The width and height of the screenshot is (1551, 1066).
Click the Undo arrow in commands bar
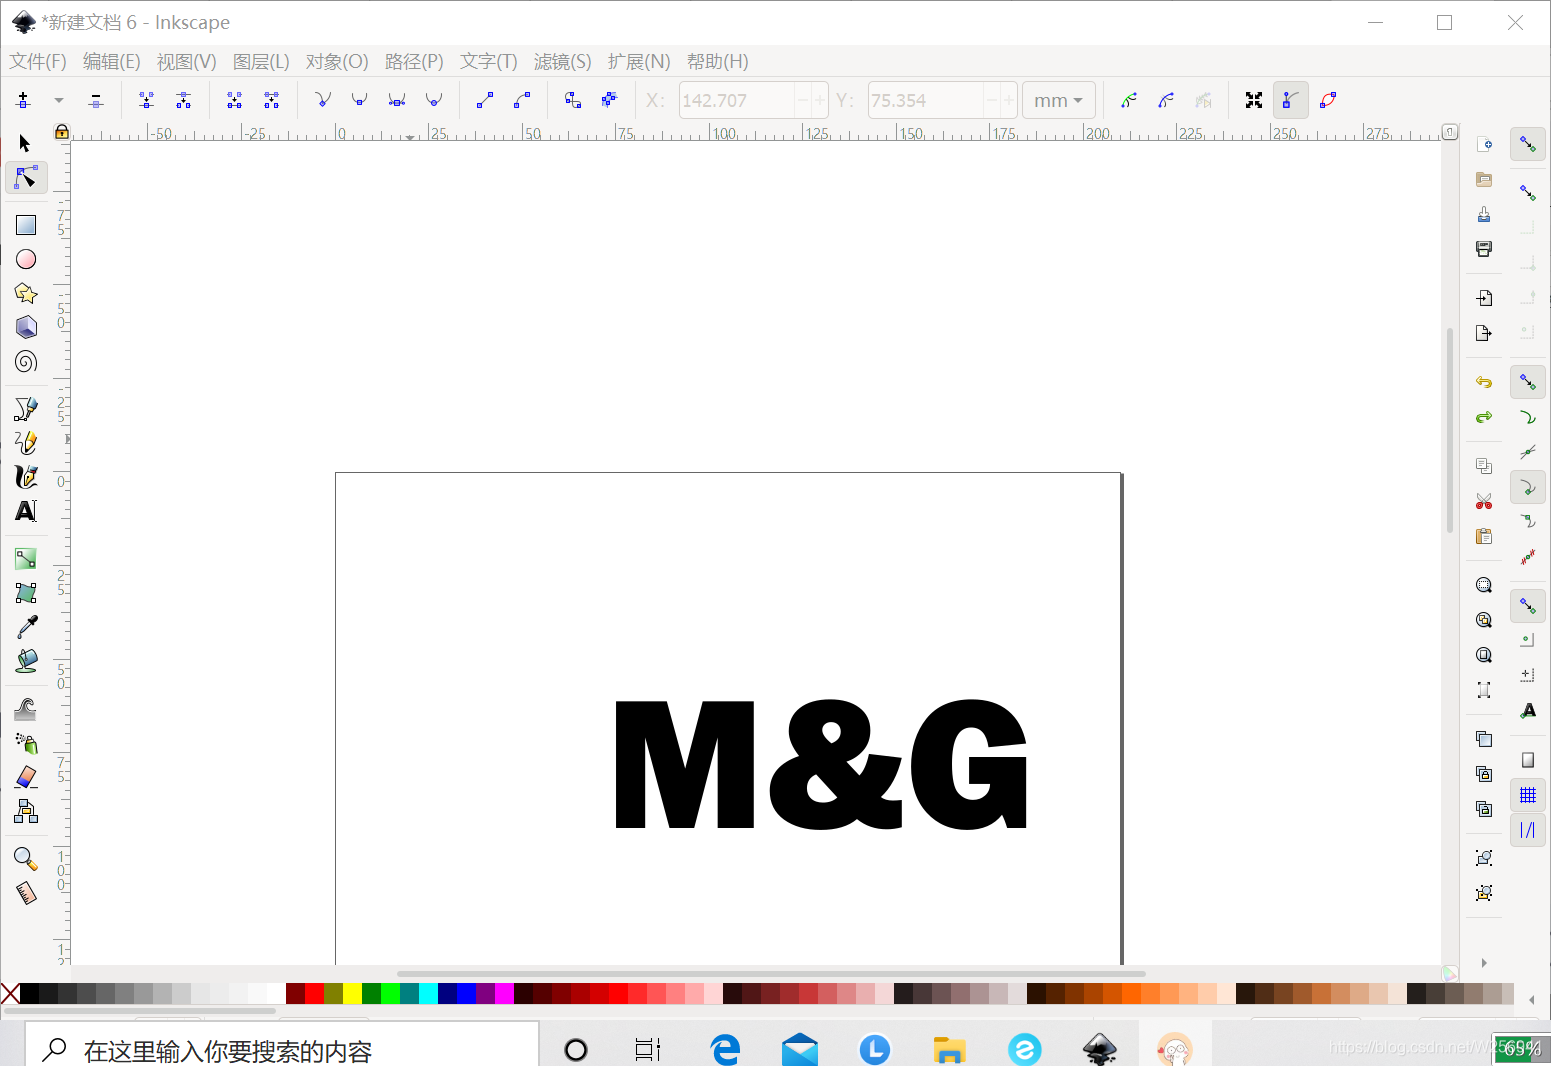click(1484, 382)
